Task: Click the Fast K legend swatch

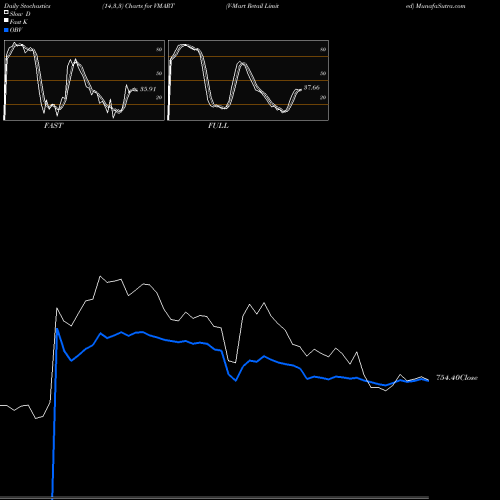Action: pos(6,21)
